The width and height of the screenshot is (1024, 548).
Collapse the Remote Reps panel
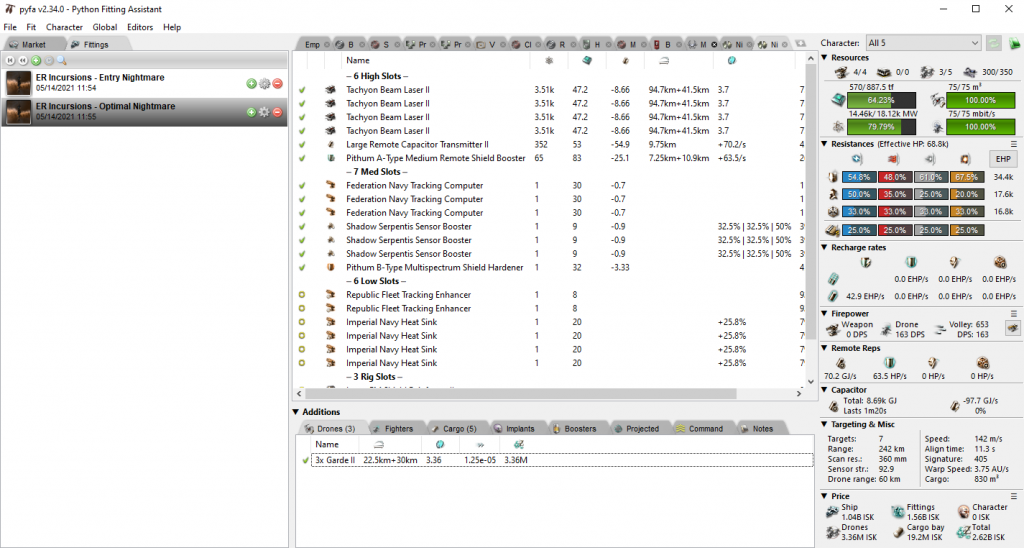pos(825,348)
